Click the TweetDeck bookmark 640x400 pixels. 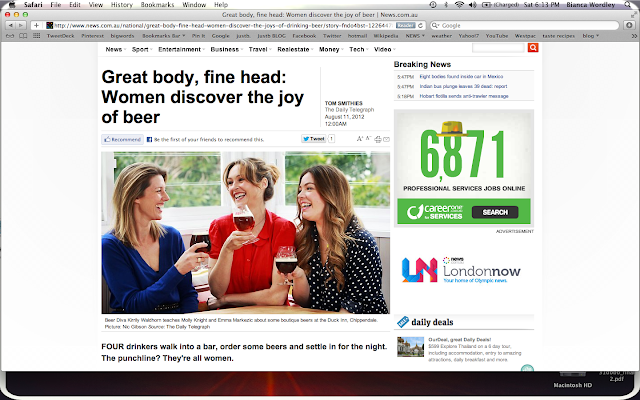(60, 36)
